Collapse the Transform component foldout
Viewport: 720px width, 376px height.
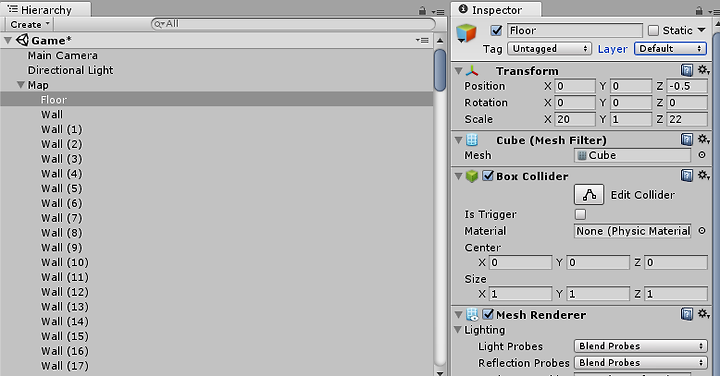point(458,71)
